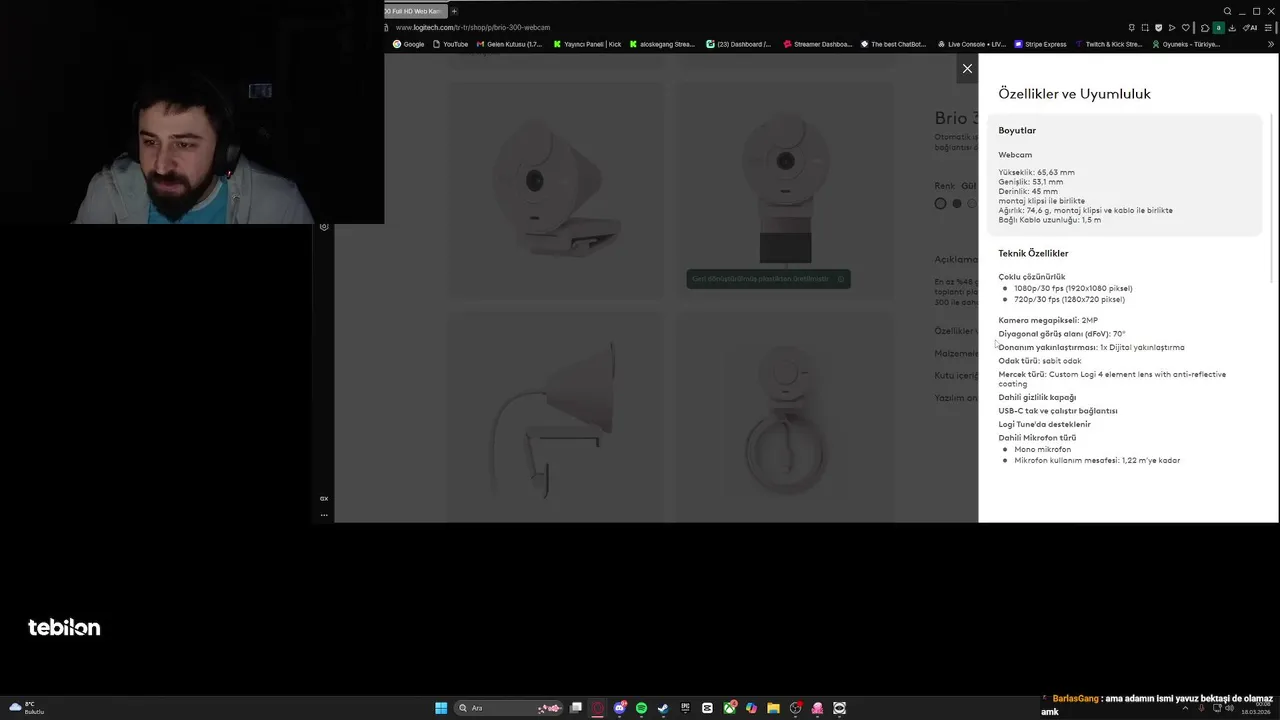View the front-facing webcam on monitor image

[x=785, y=189]
